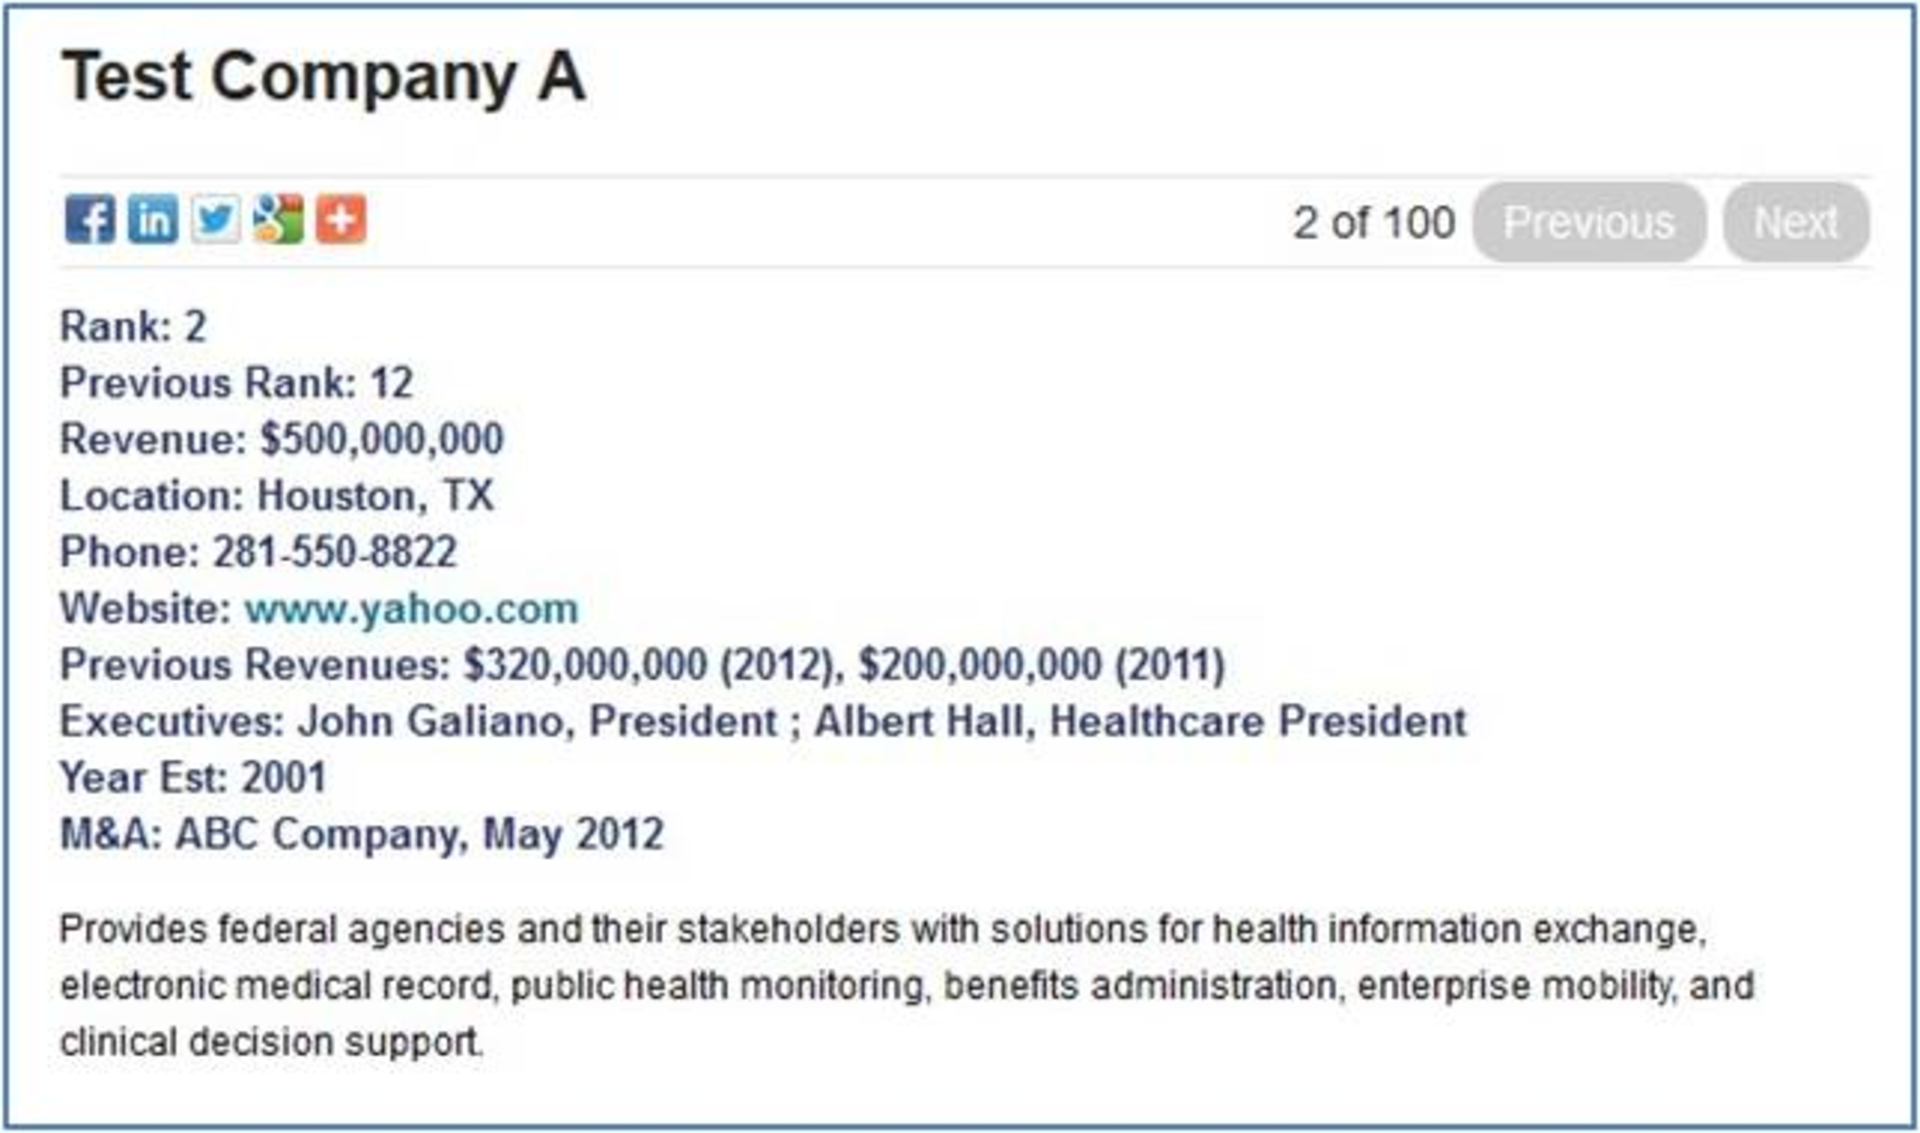Click the LinkedIn share icon
This screenshot has height=1133, width=1920.
pyautogui.click(x=153, y=220)
